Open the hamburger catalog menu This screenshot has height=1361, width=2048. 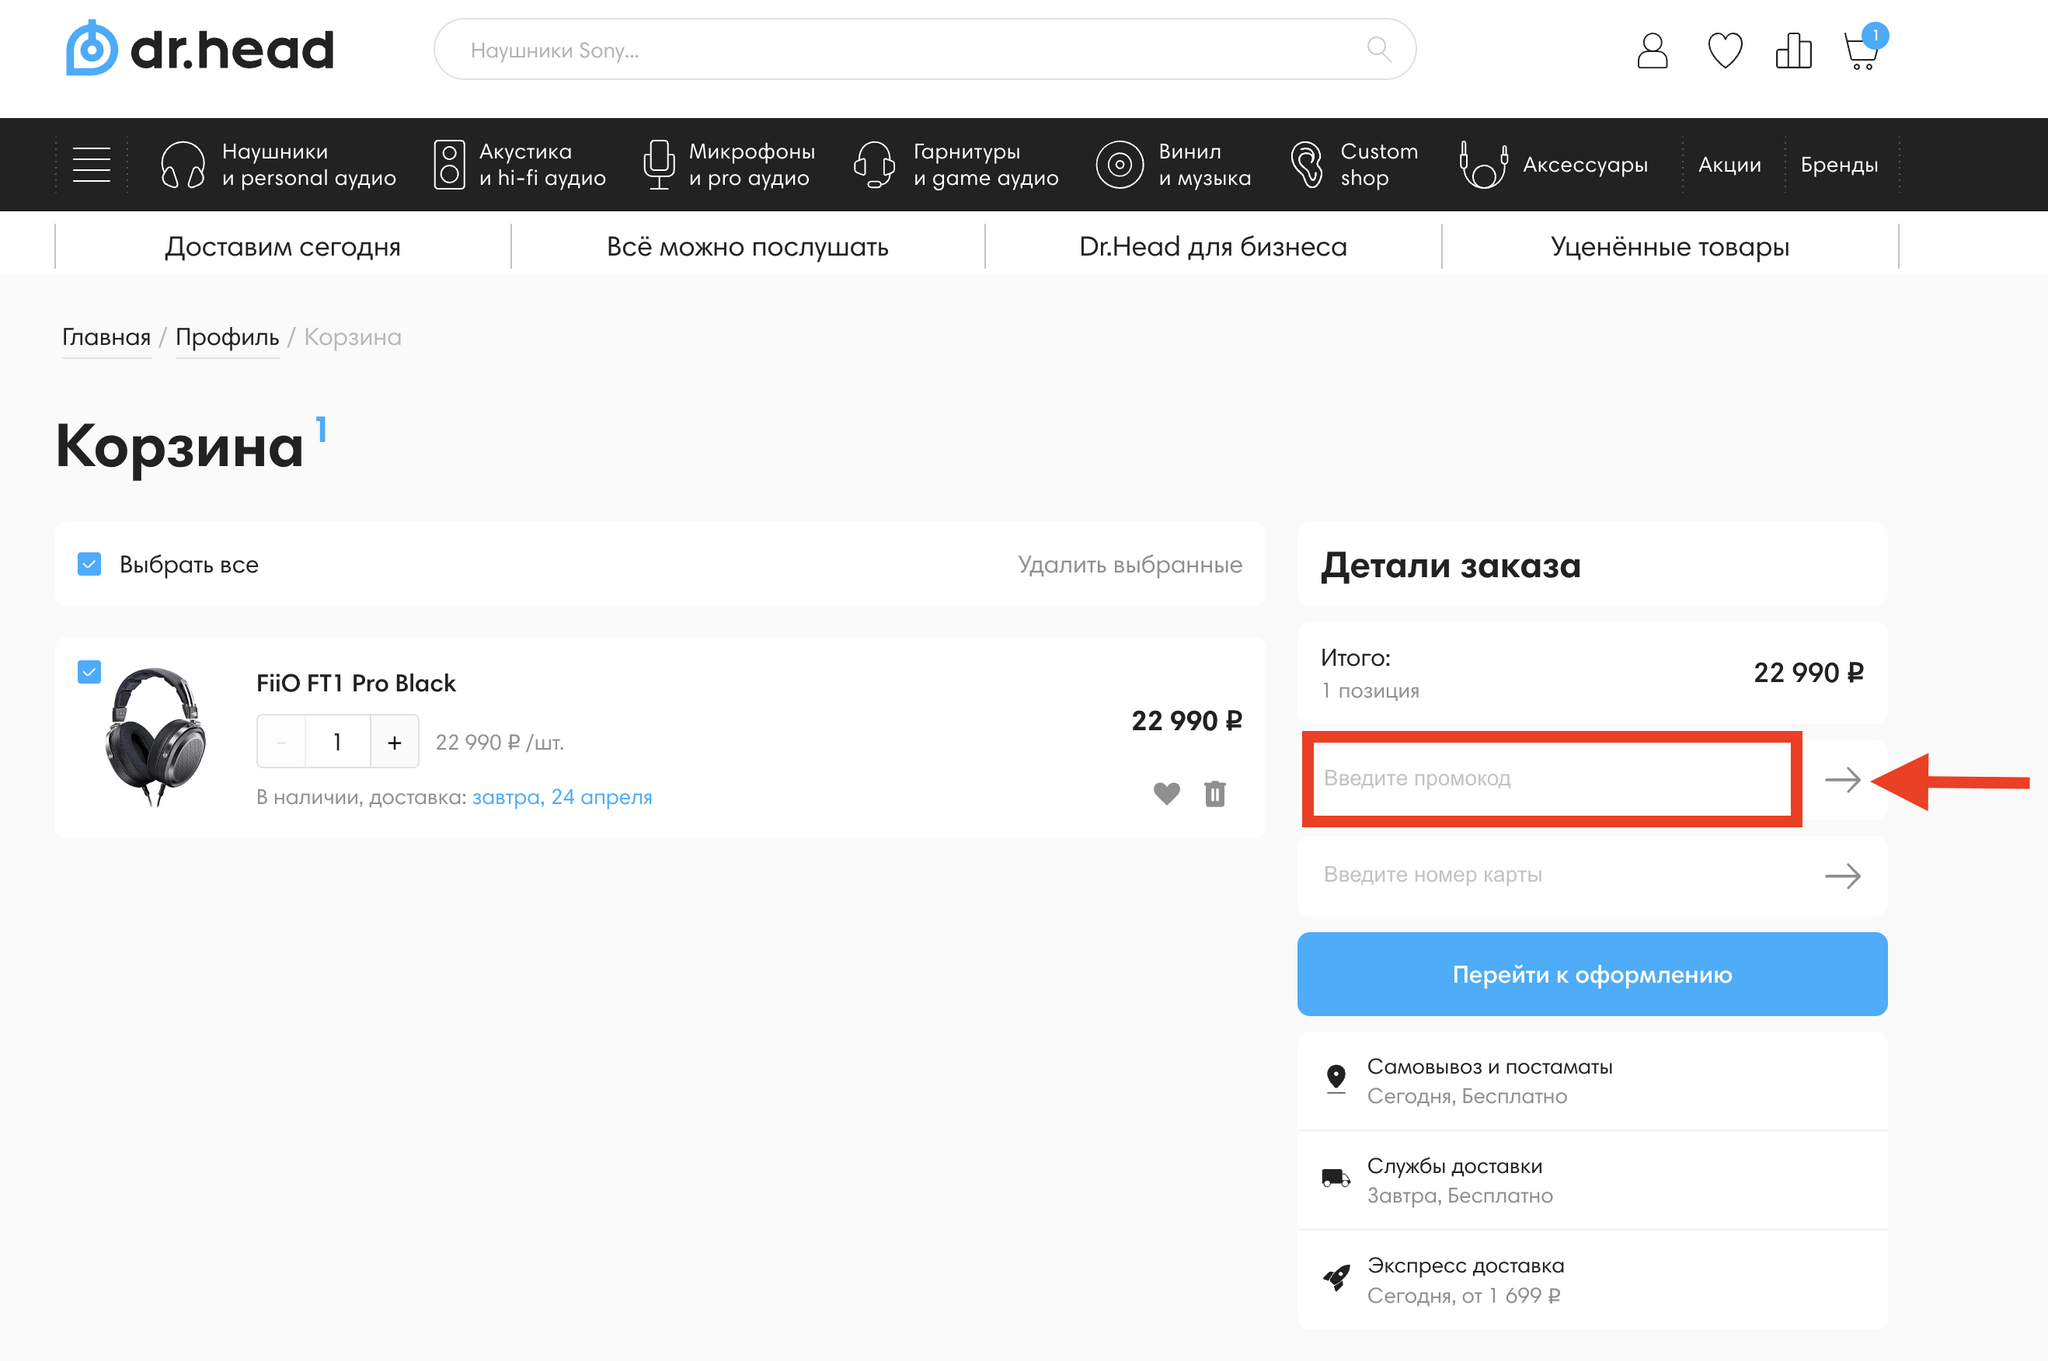(91, 165)
